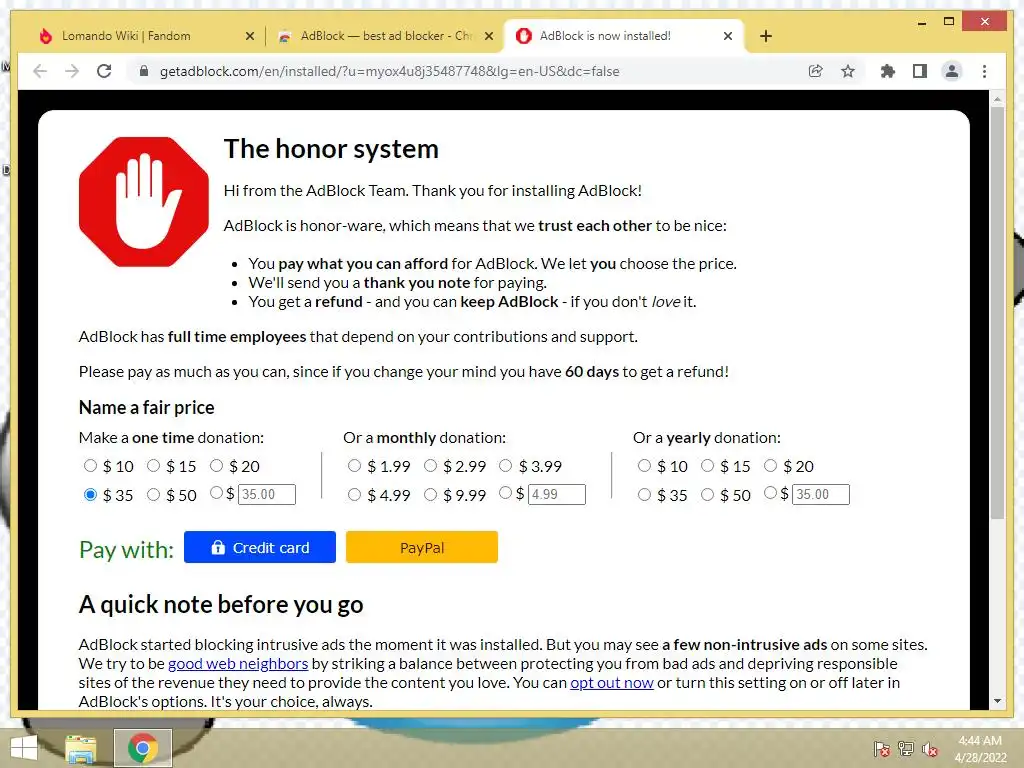This screenshot has width=1024, height=768.
Task: Select monthly custom amount radio
Action: (x=505, y=493)
